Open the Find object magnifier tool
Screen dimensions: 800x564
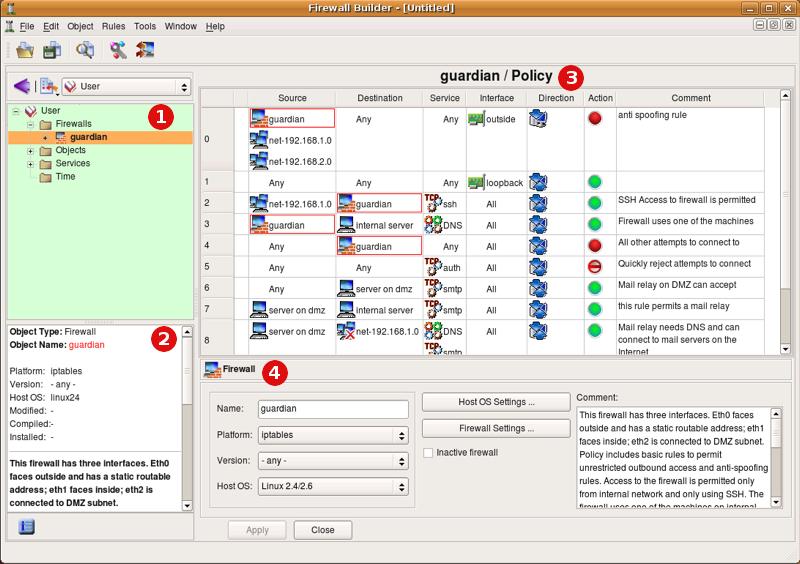point(85,50)
